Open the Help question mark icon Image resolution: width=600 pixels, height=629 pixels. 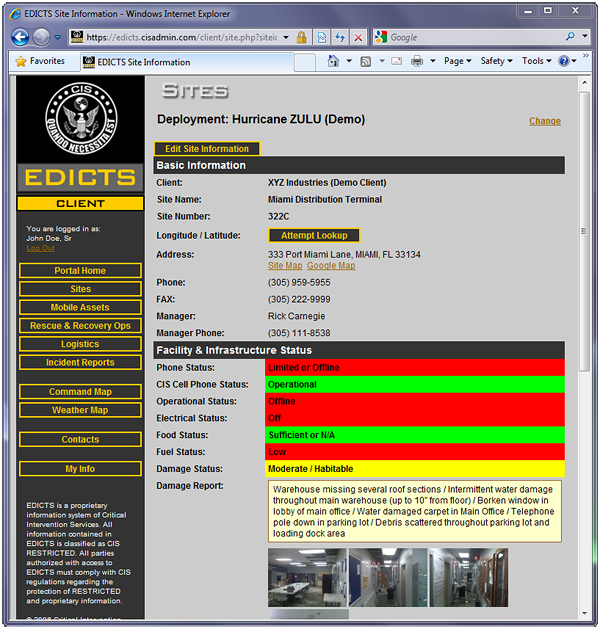pyautogui.click(x=564, y=61)
